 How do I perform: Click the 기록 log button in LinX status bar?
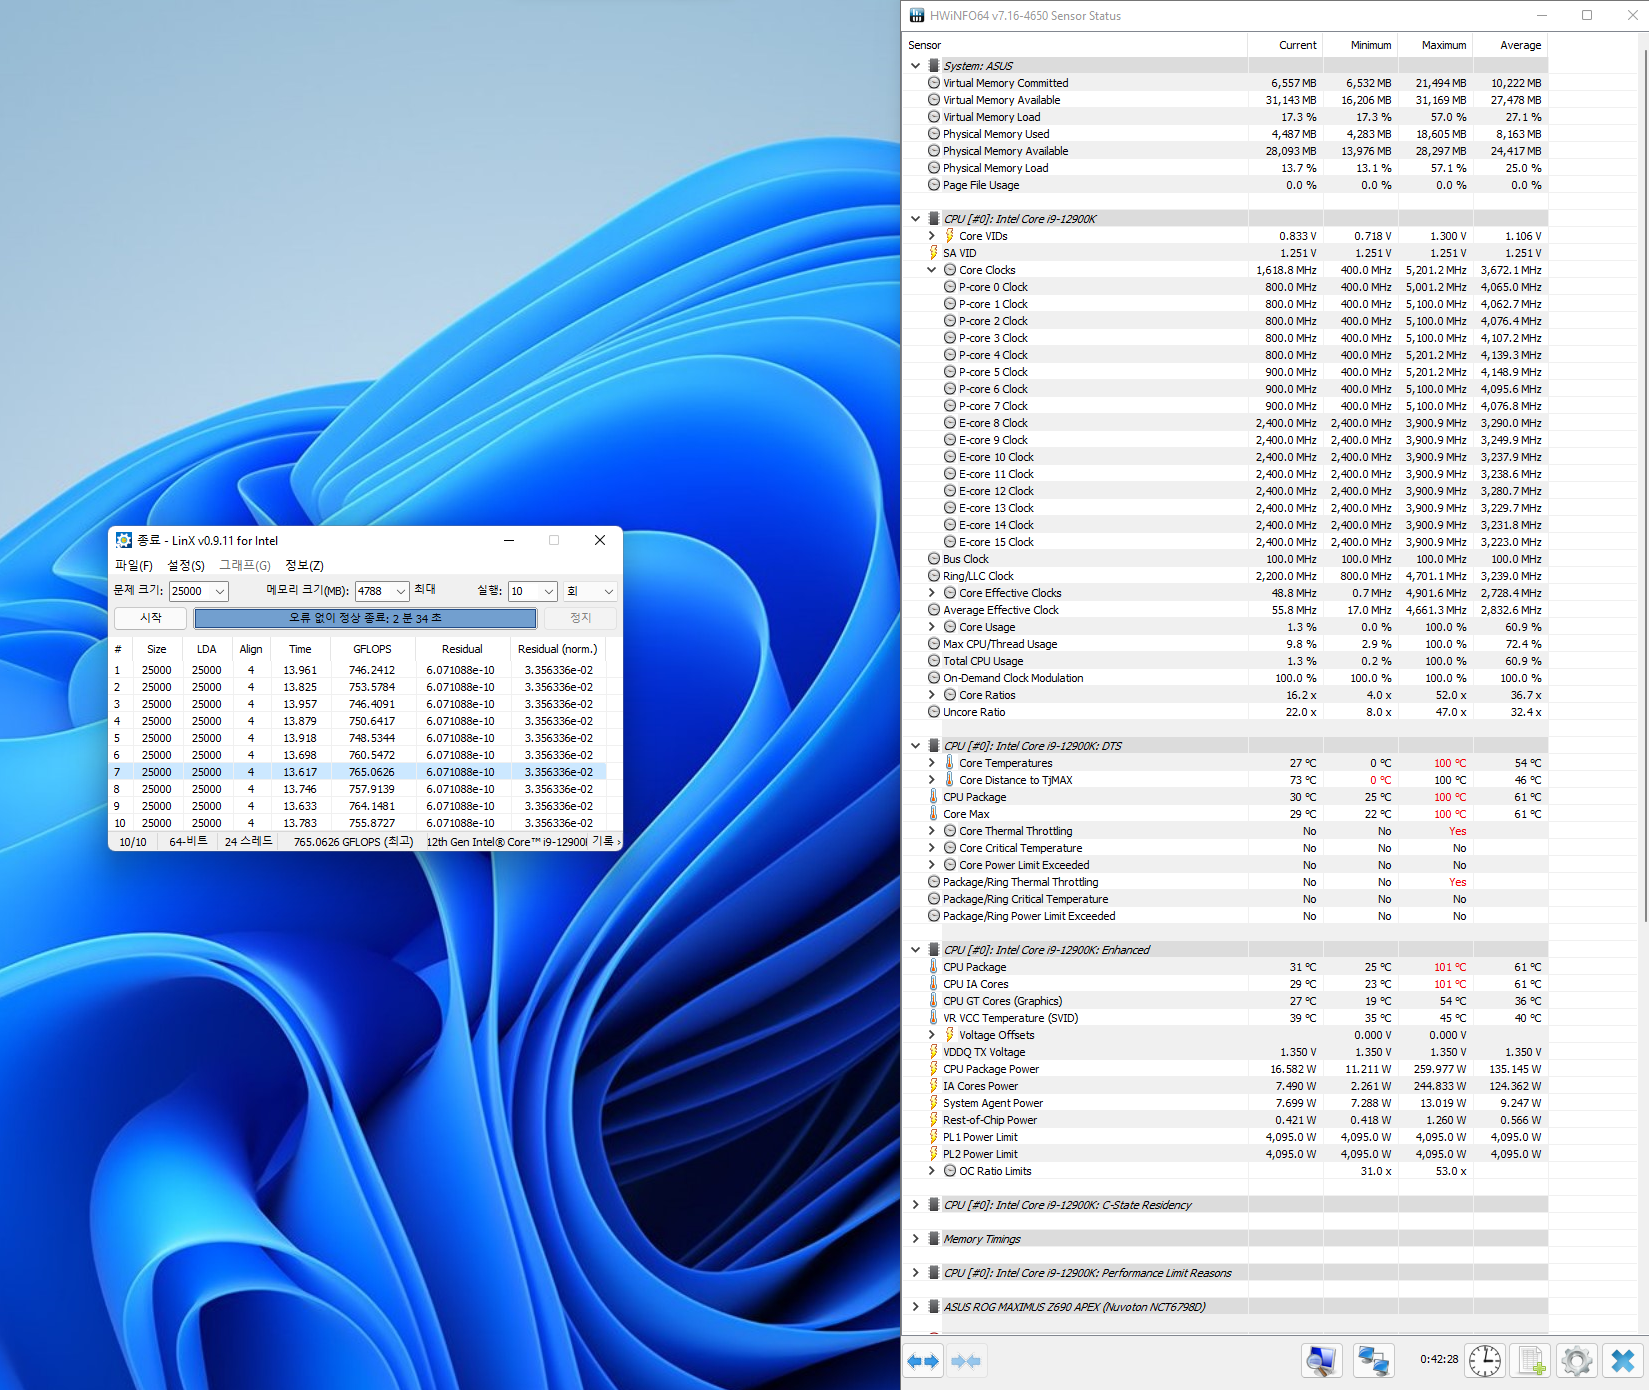[602, 841]
